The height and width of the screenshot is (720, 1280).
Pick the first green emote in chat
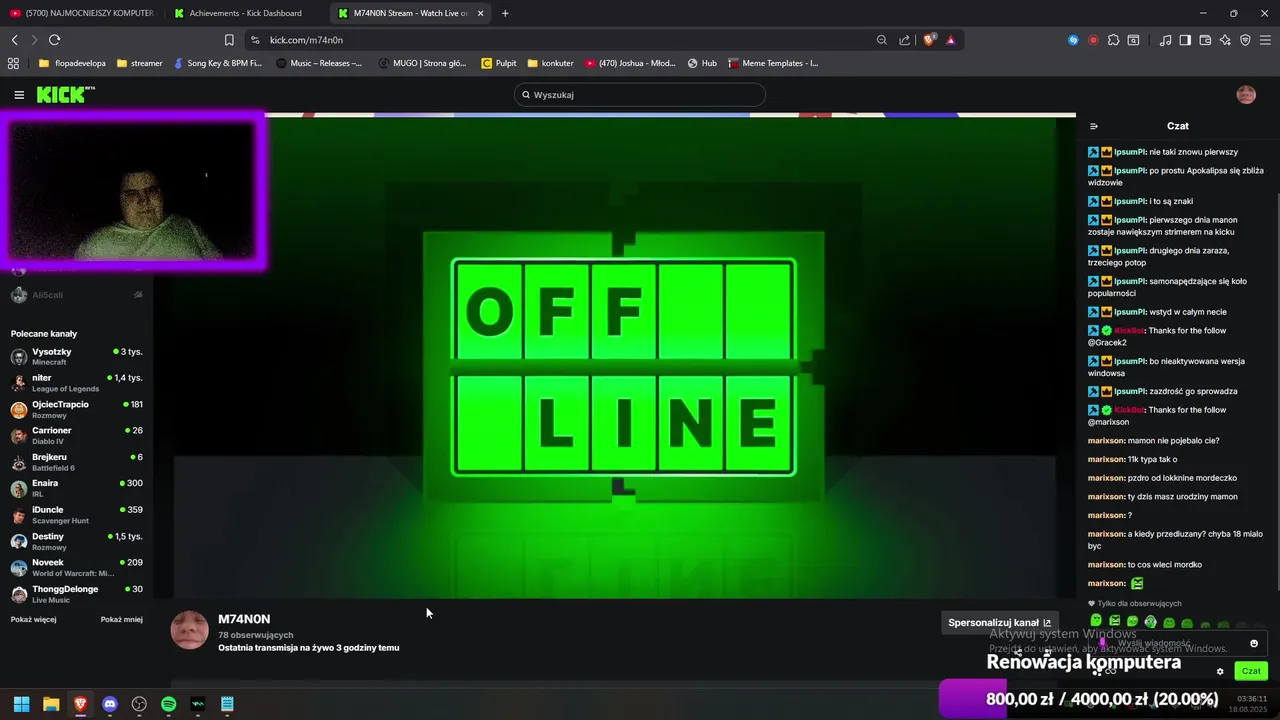click(x=1096, y=621)
